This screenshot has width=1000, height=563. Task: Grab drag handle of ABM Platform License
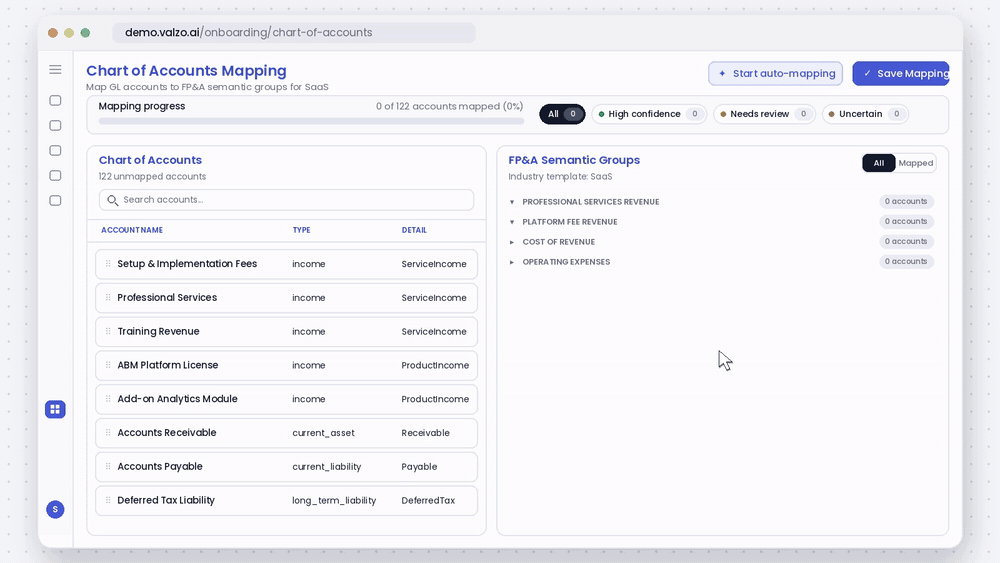pos(108,365)
